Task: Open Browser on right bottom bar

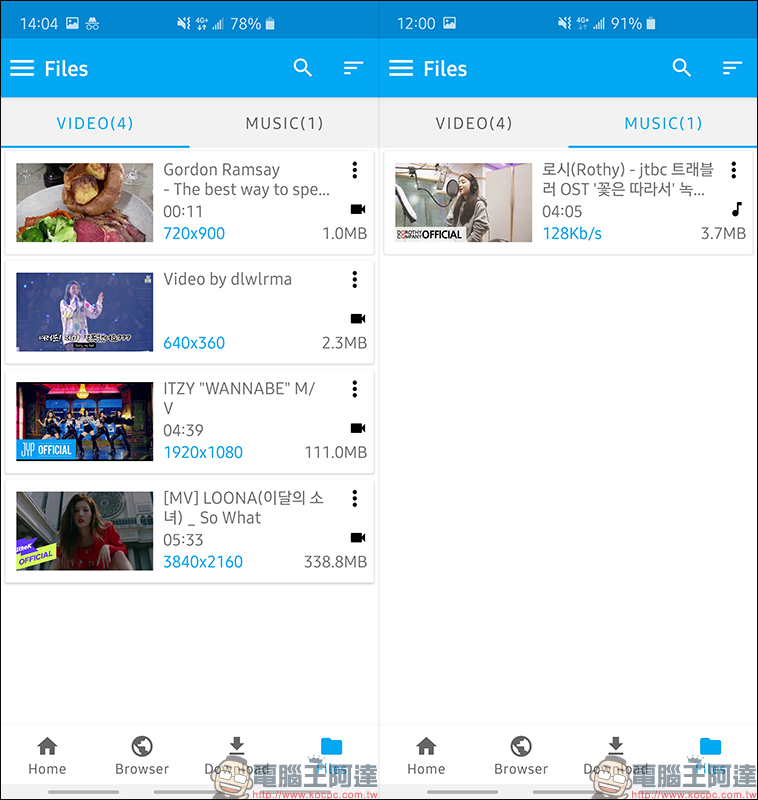Action: pos(521,756)
